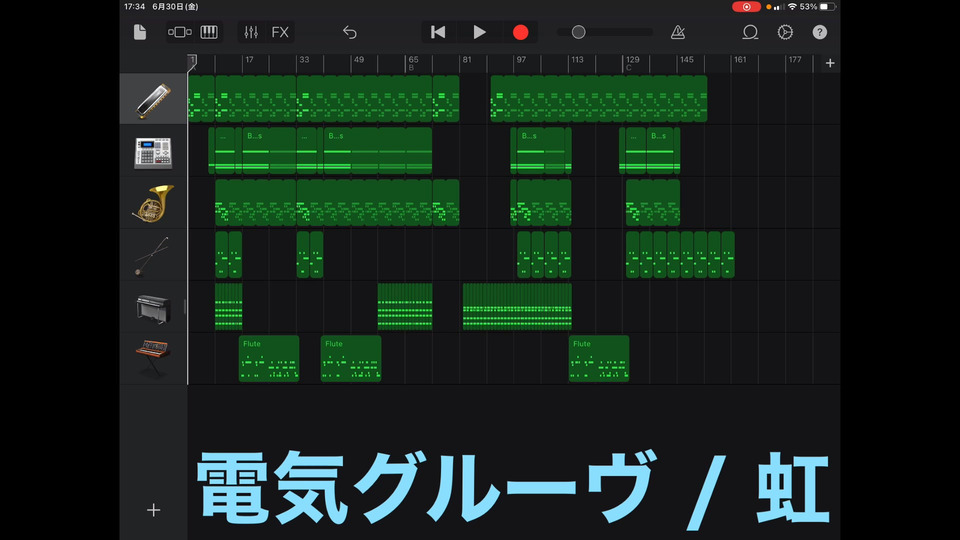Start recording with red Record button
Image resolution: width=960 pixels, height=540 pixels.
[x=520, y=32]
